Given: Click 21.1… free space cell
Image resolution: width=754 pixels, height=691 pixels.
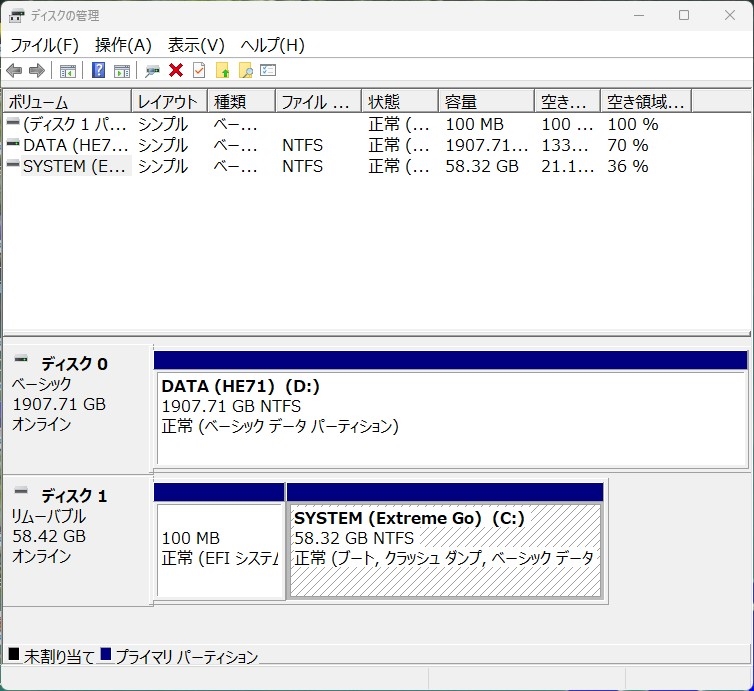Looking at the screenshot, I should (x=567, y=166).
